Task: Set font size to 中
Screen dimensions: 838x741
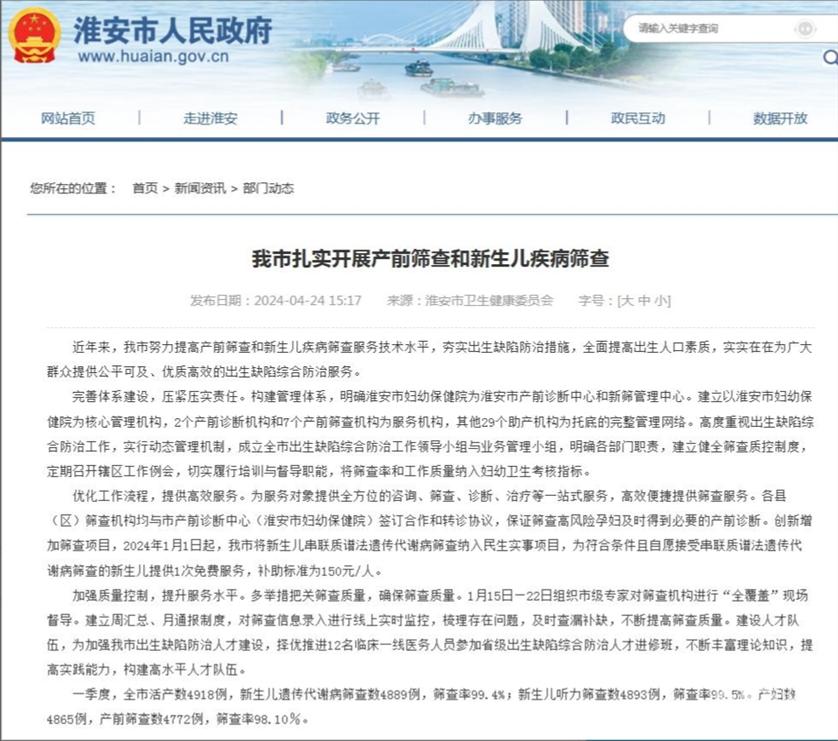Action: click(644, 300)
